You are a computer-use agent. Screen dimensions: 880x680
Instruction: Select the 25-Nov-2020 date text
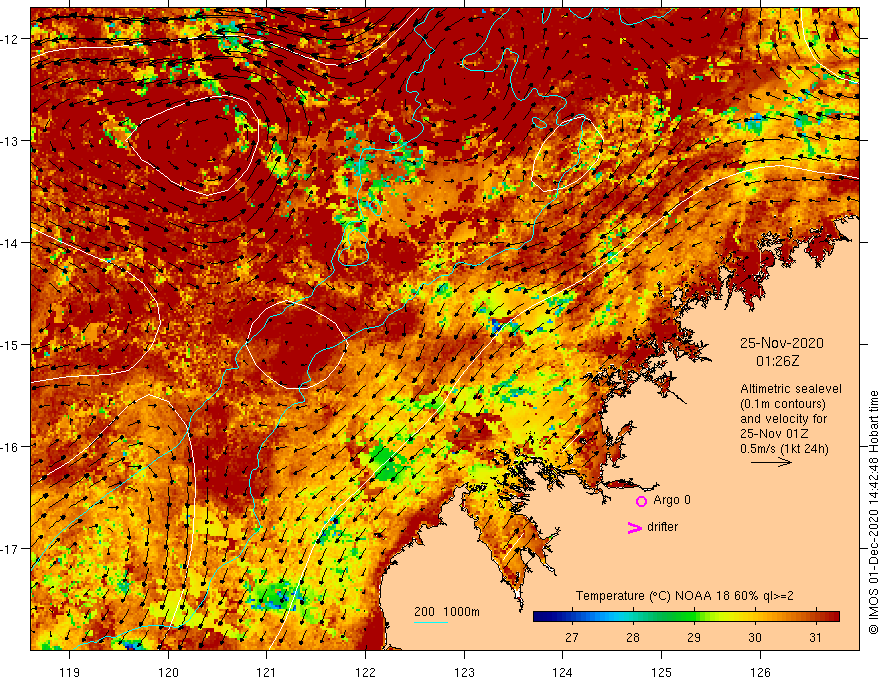781,343
